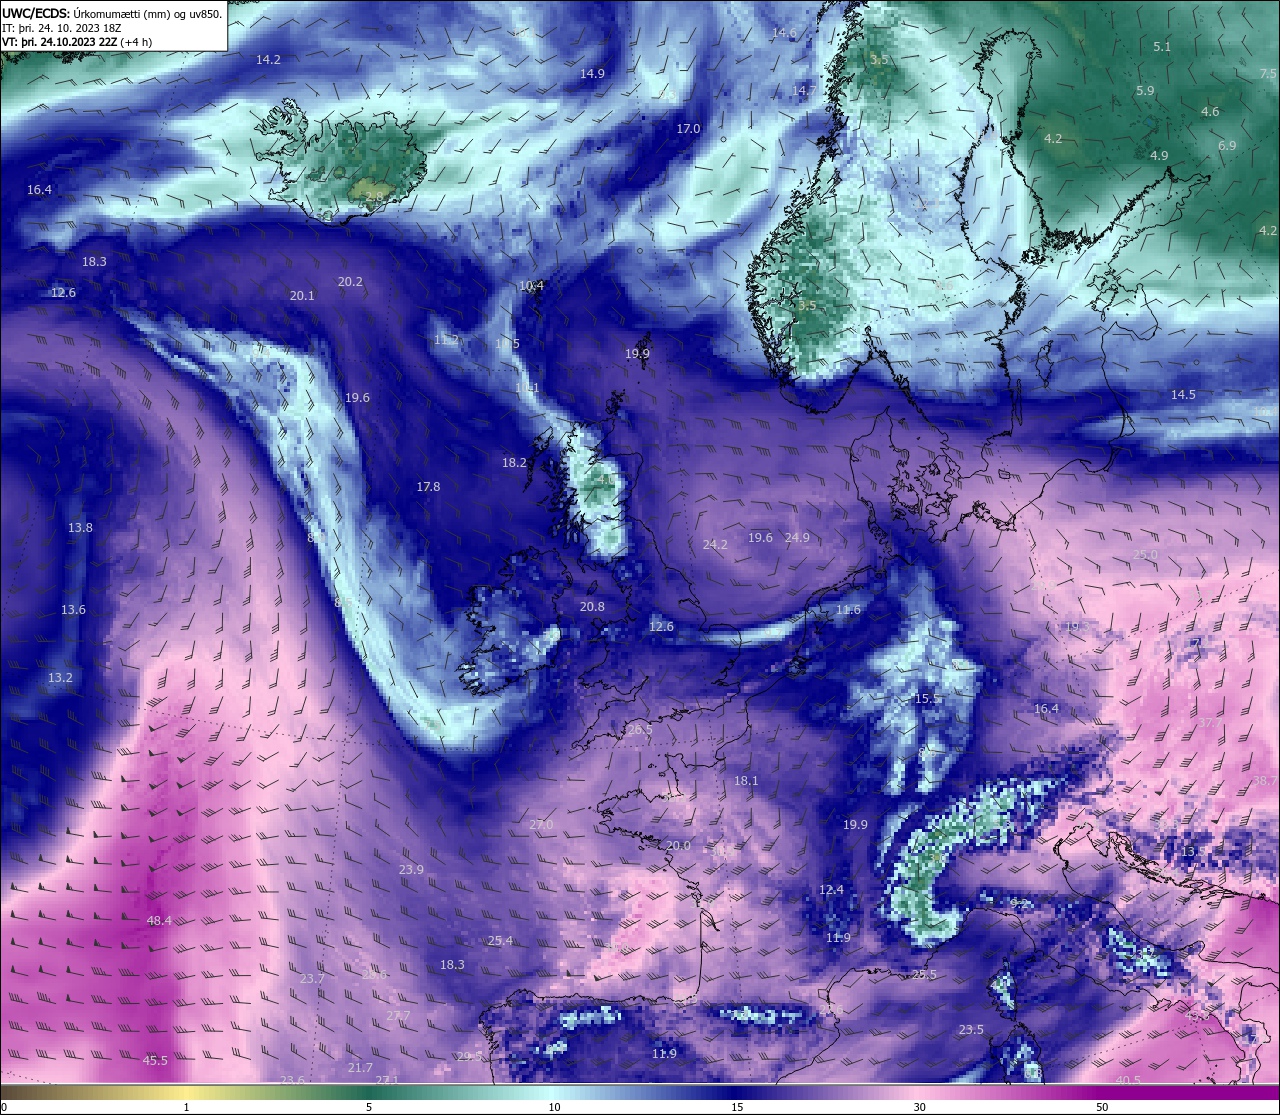
Task: Click the 18.1 value over France
Action: [x=746, y=781]
